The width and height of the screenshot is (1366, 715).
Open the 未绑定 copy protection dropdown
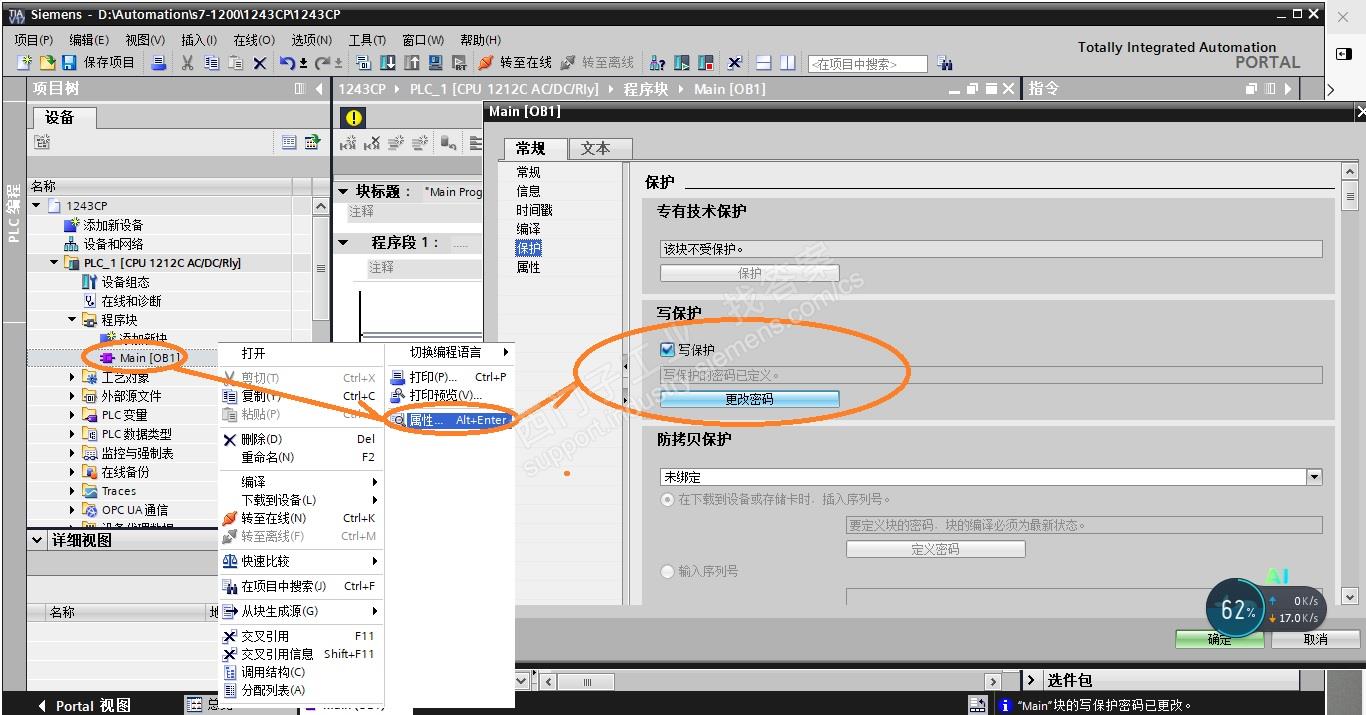coord(1315,477)
